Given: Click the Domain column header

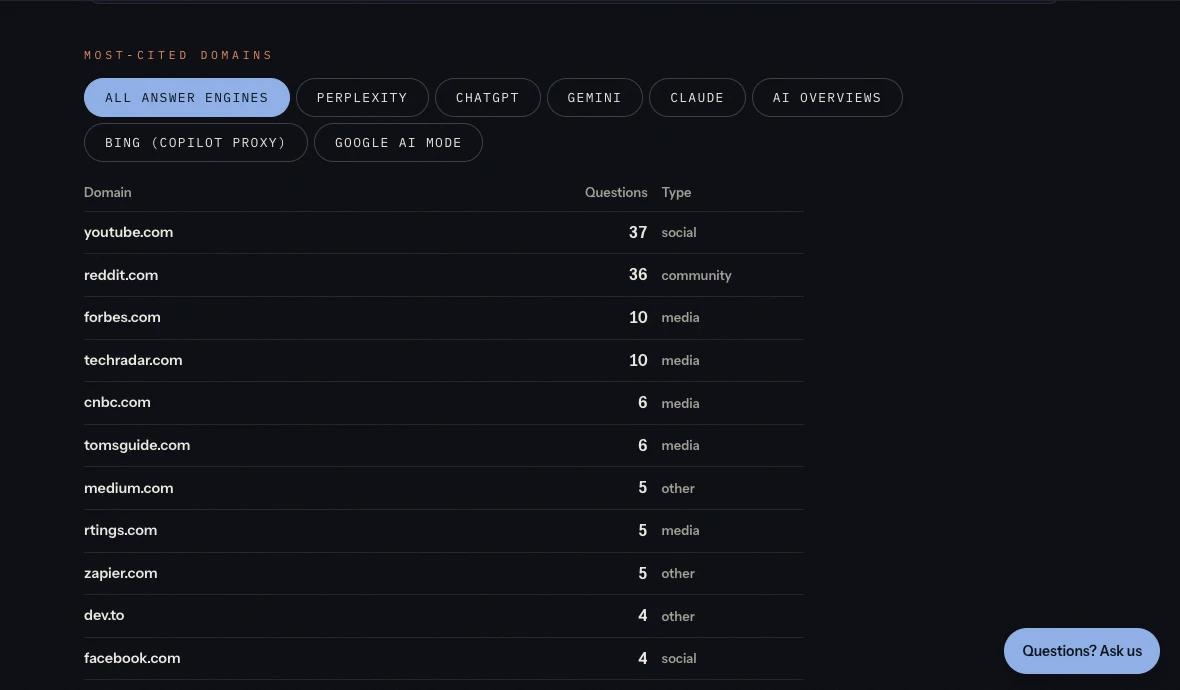Looking at the screenshot, I should [108, 193].
